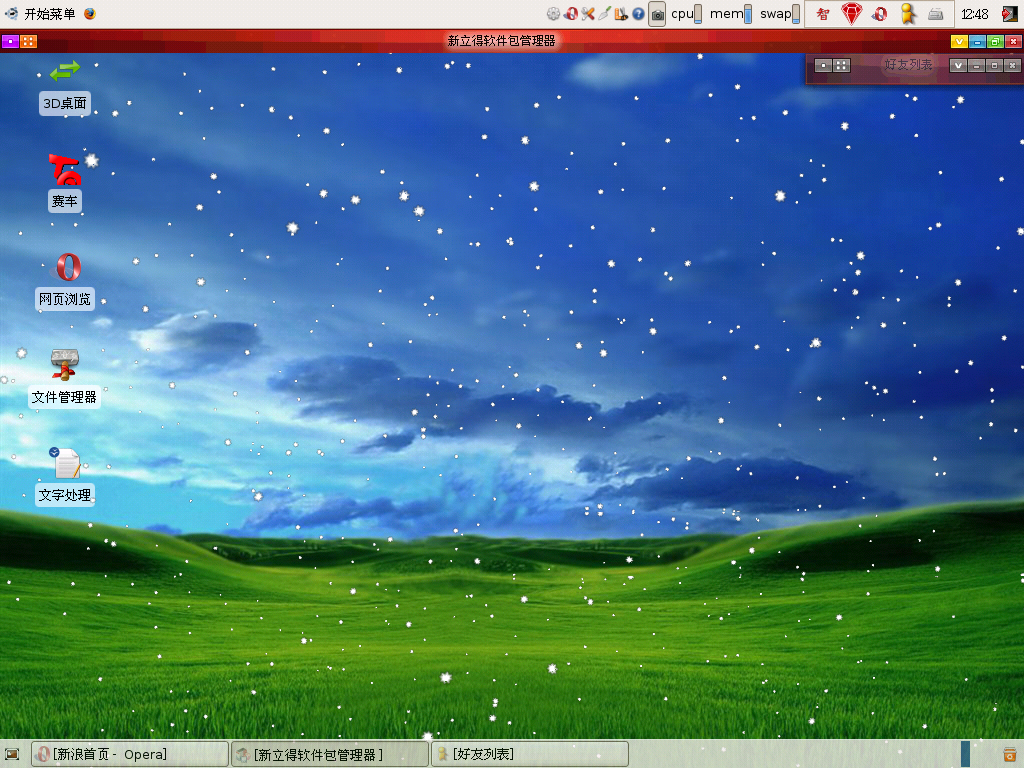
Task: Click the yellow buddy figure tray icon
Action: [x=908, y=14]
